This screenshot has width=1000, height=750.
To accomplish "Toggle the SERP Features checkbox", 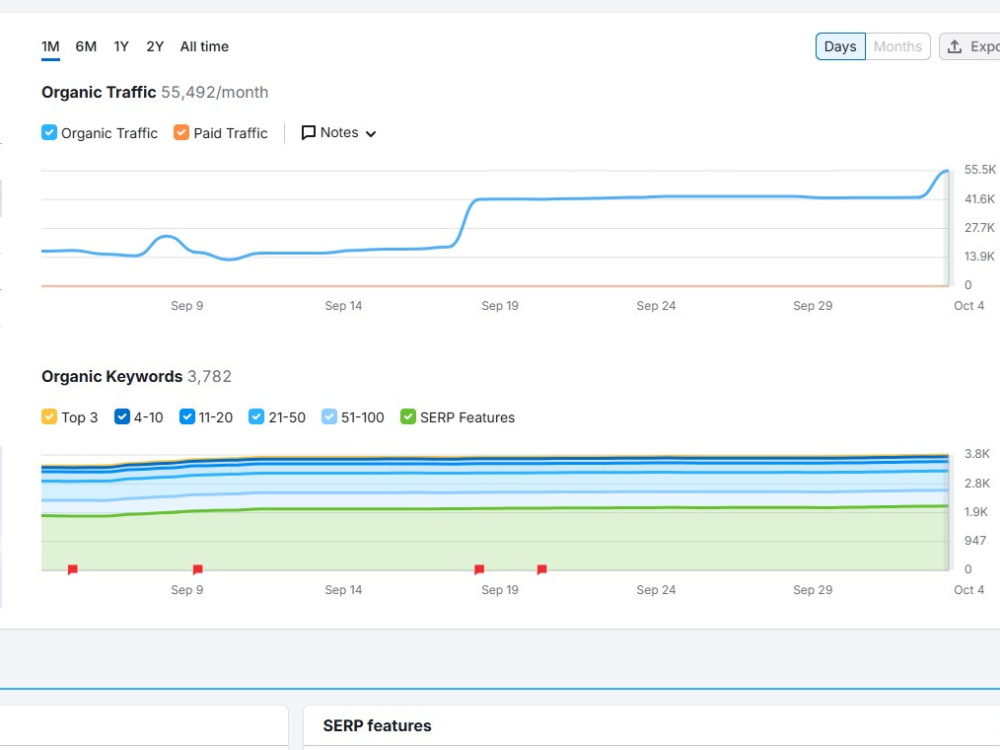I will (x=408, y=417).
